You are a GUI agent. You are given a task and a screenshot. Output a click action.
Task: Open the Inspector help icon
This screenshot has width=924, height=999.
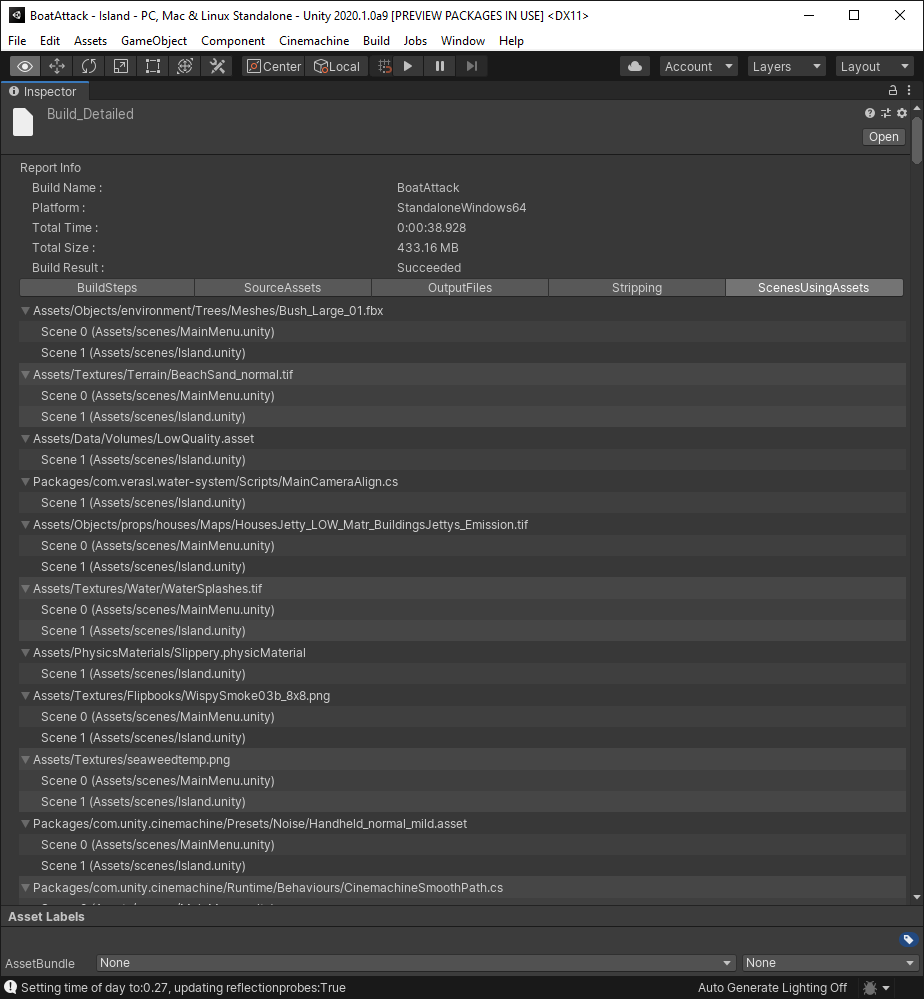click(870, 113)
